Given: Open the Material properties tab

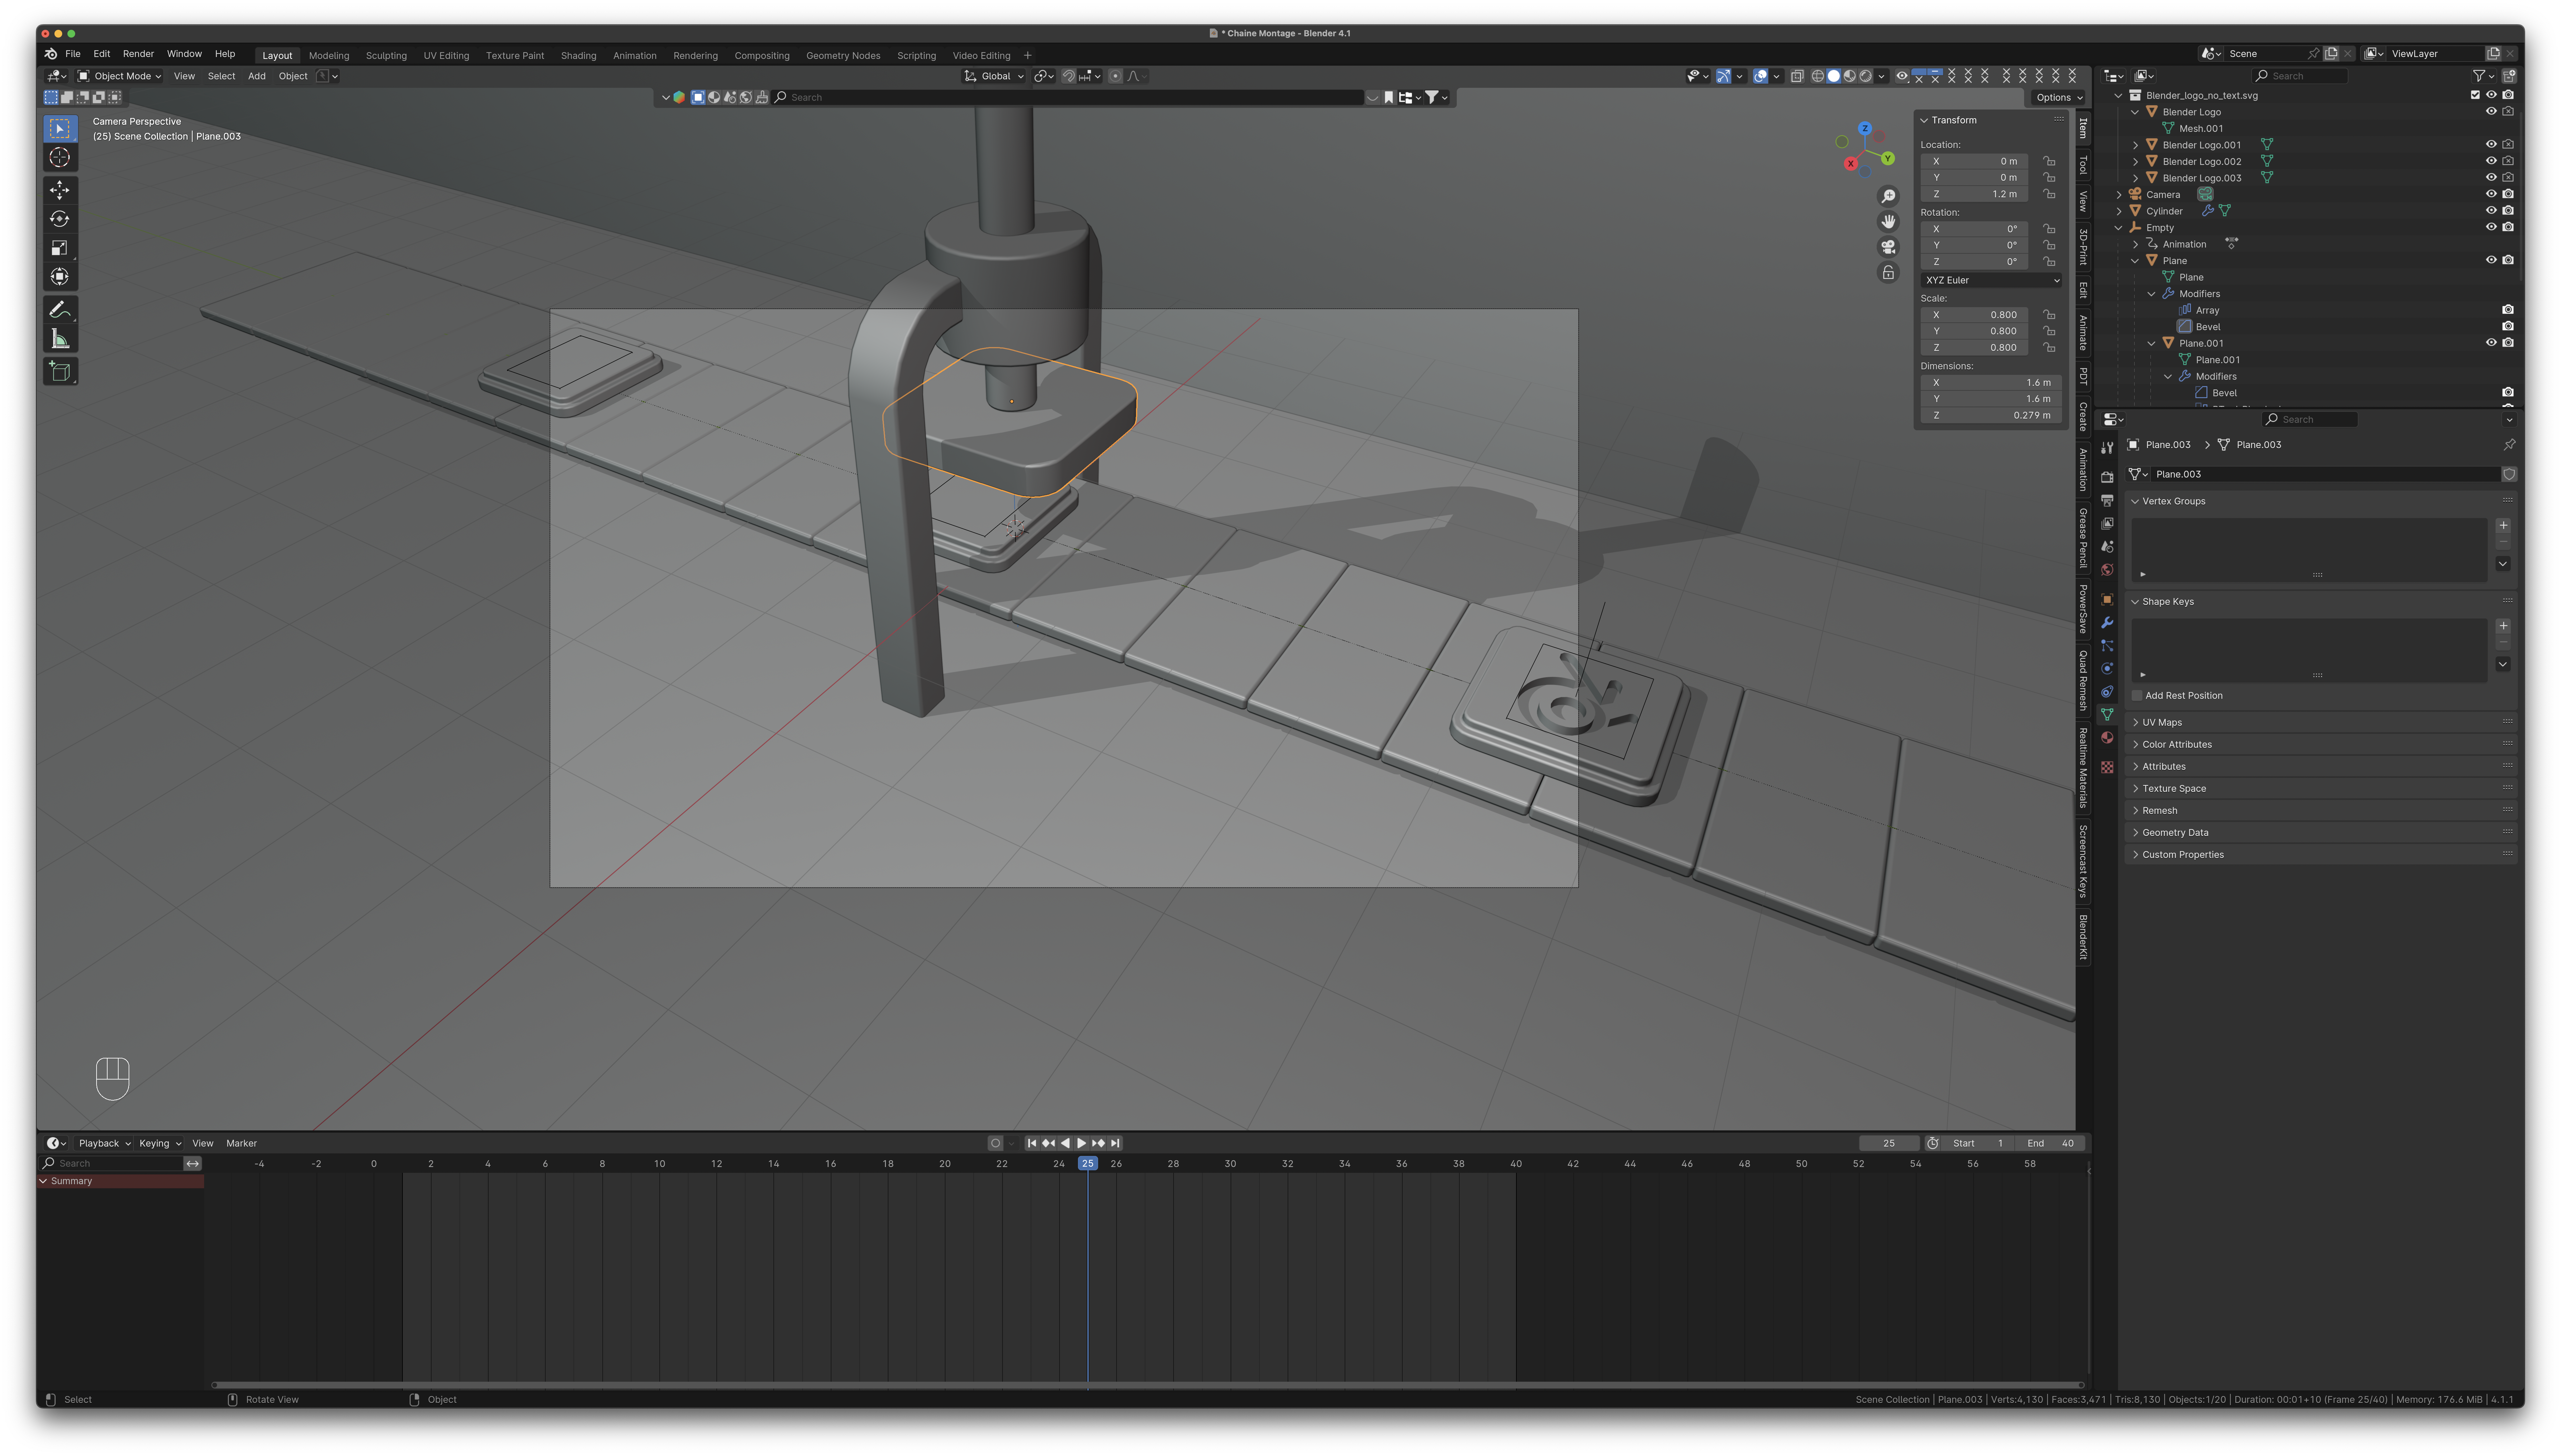Looking at the screenshot, I should click(x=2107, y=738).
